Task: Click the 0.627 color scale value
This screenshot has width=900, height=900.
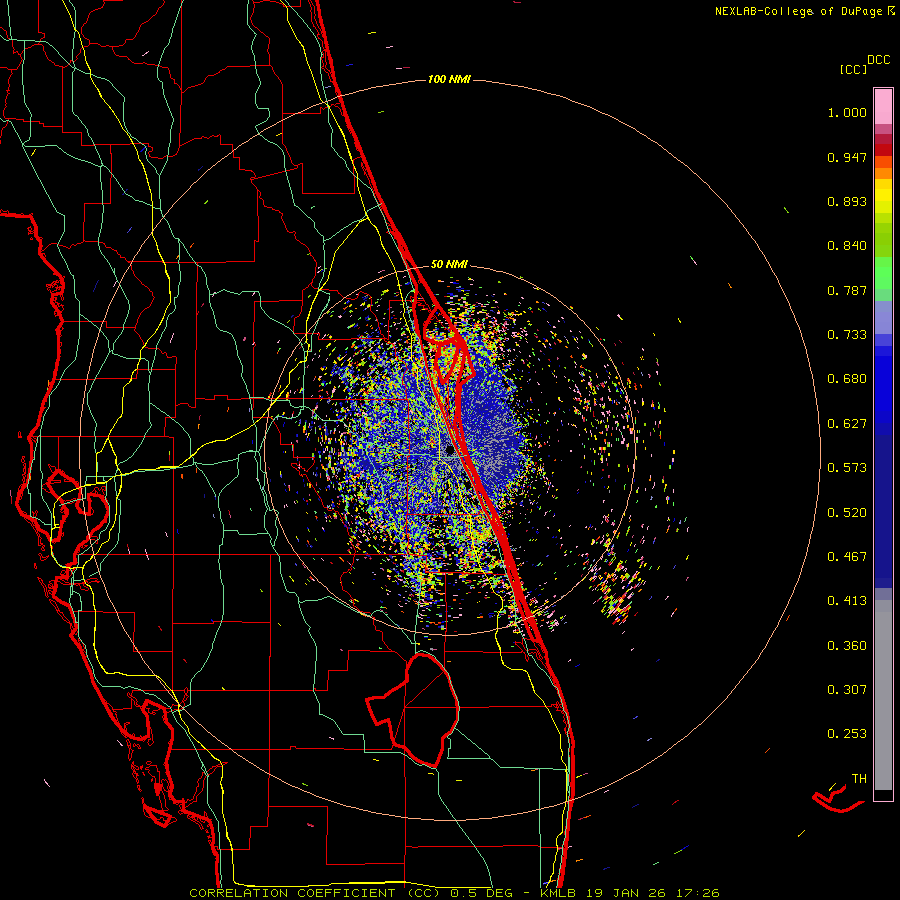Action: tap(847, 424)
